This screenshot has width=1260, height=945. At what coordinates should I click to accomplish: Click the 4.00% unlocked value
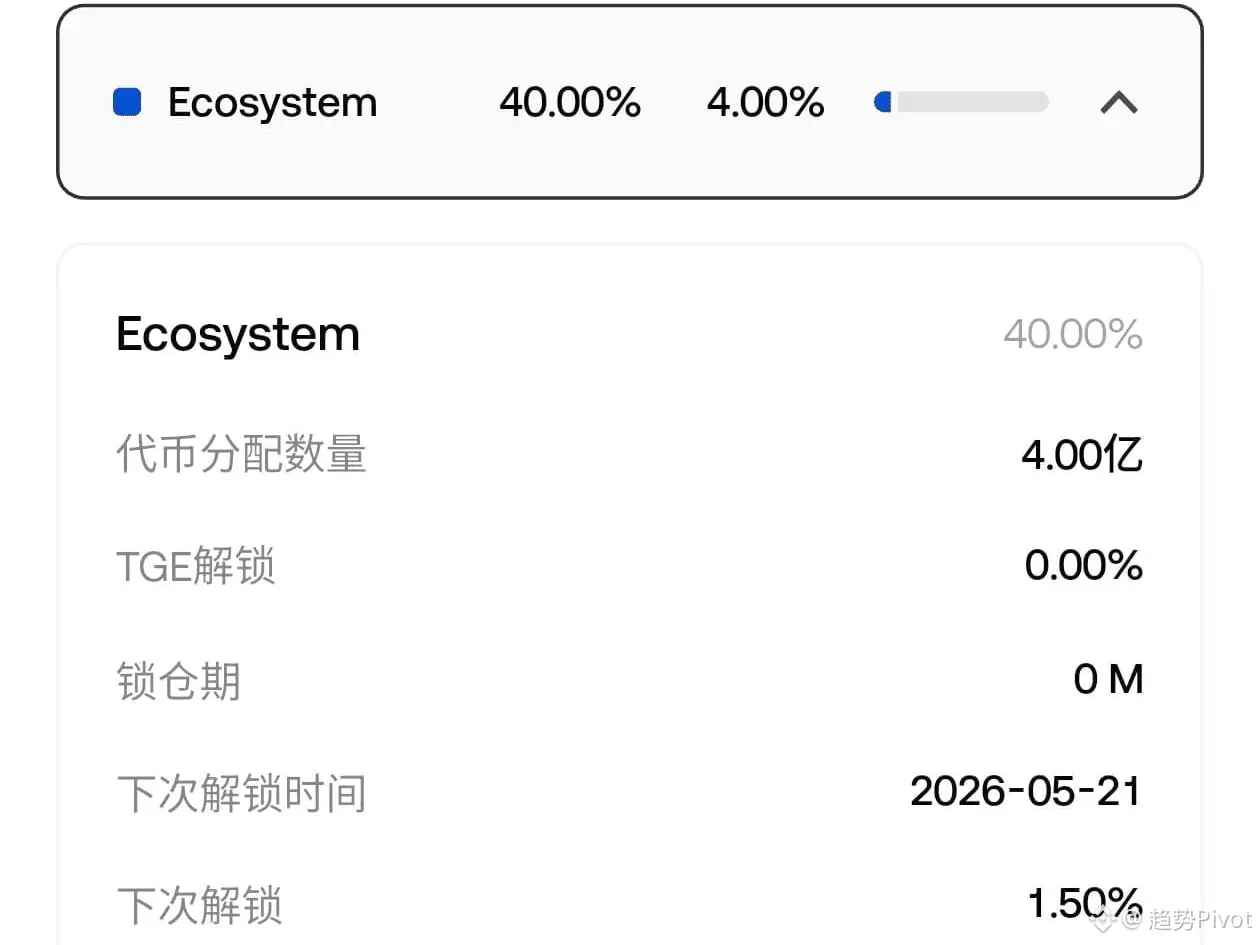765,103
